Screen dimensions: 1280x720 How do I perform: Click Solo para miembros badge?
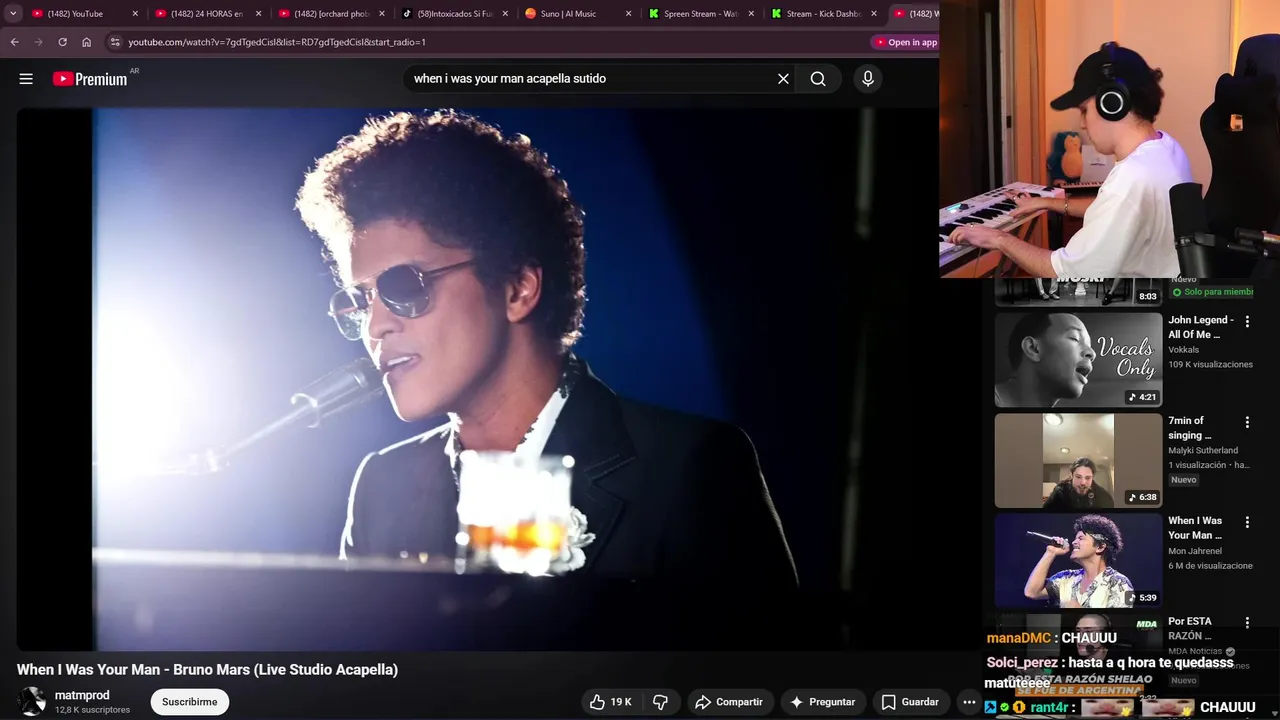pyautogui.click(x=1212, y=292)
